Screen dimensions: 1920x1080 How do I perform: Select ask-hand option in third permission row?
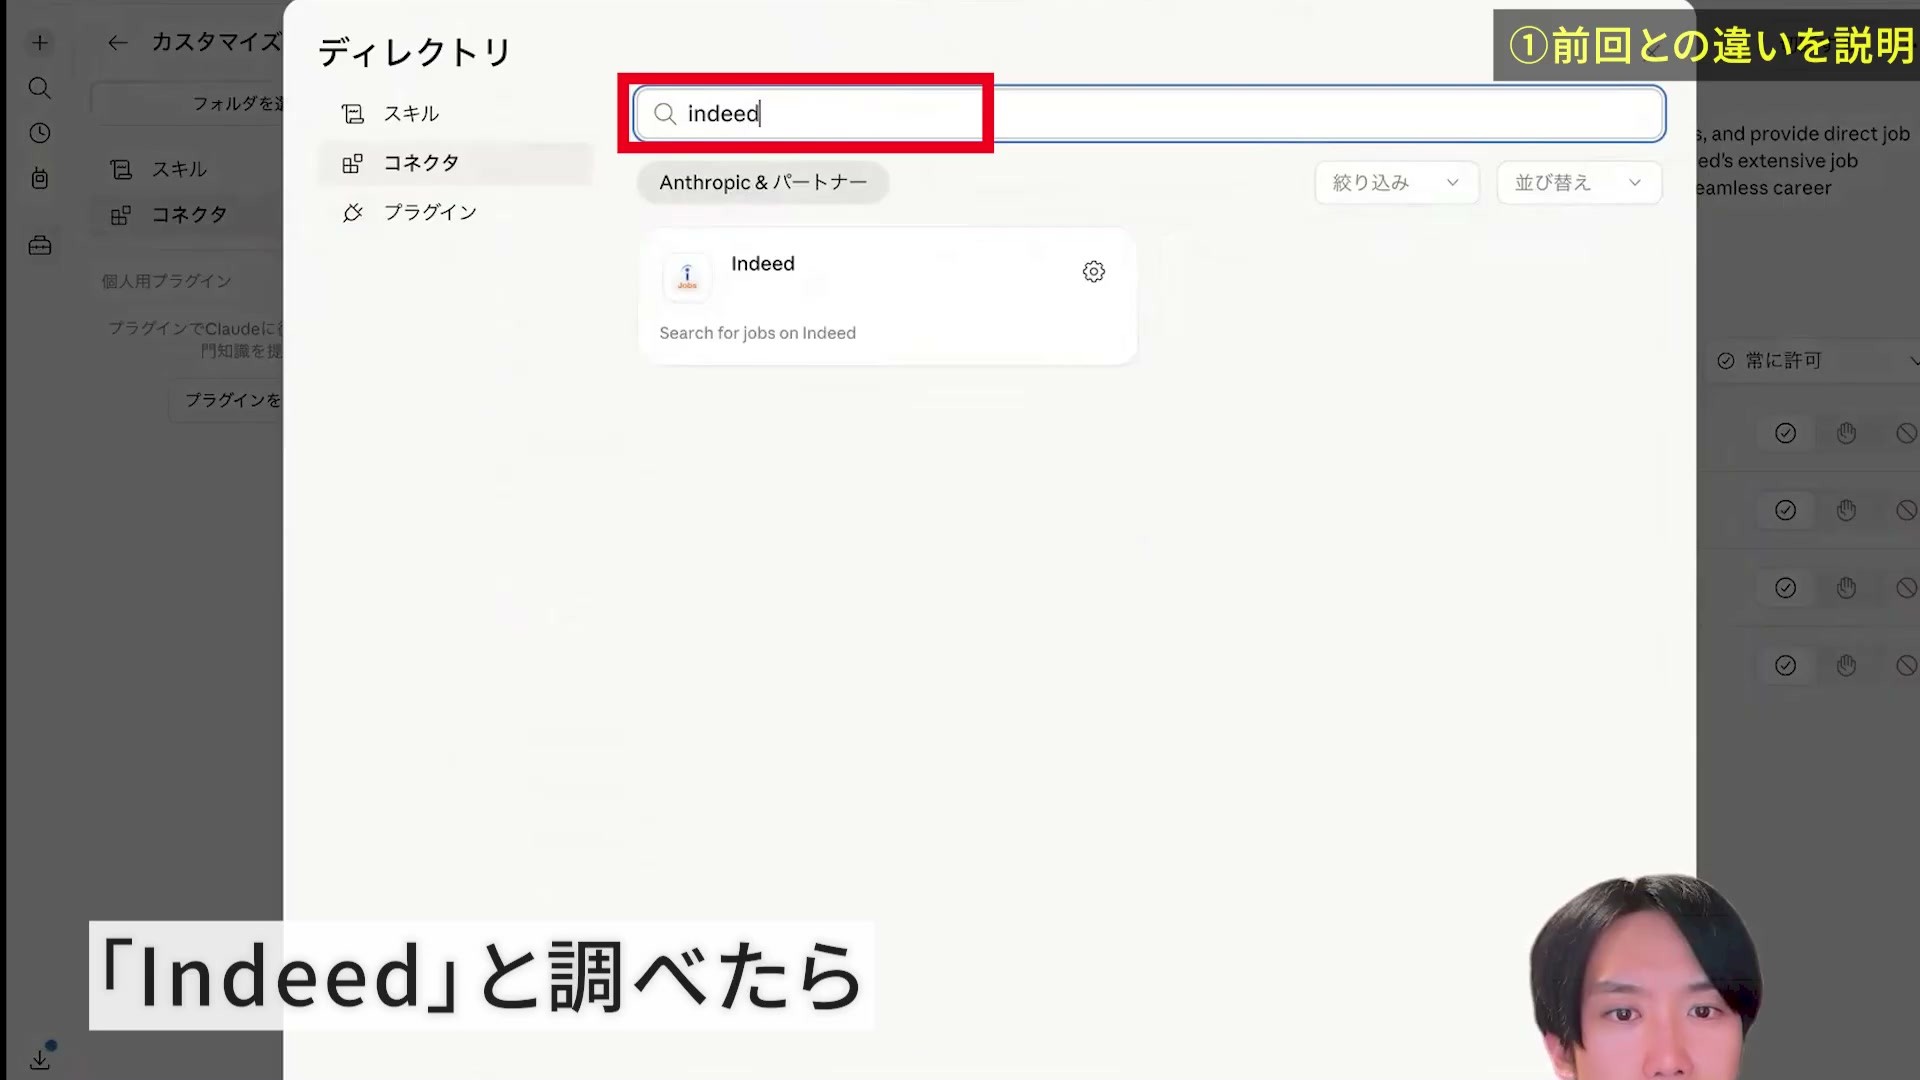point(1846,588)
